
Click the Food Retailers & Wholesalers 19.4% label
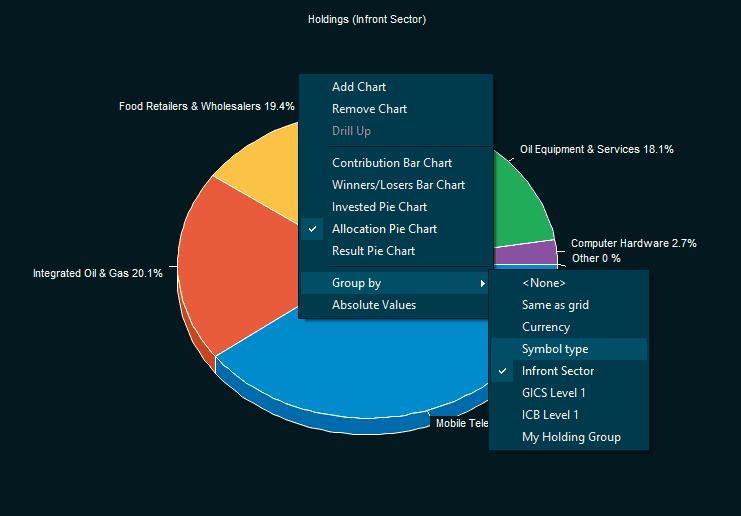207,106
